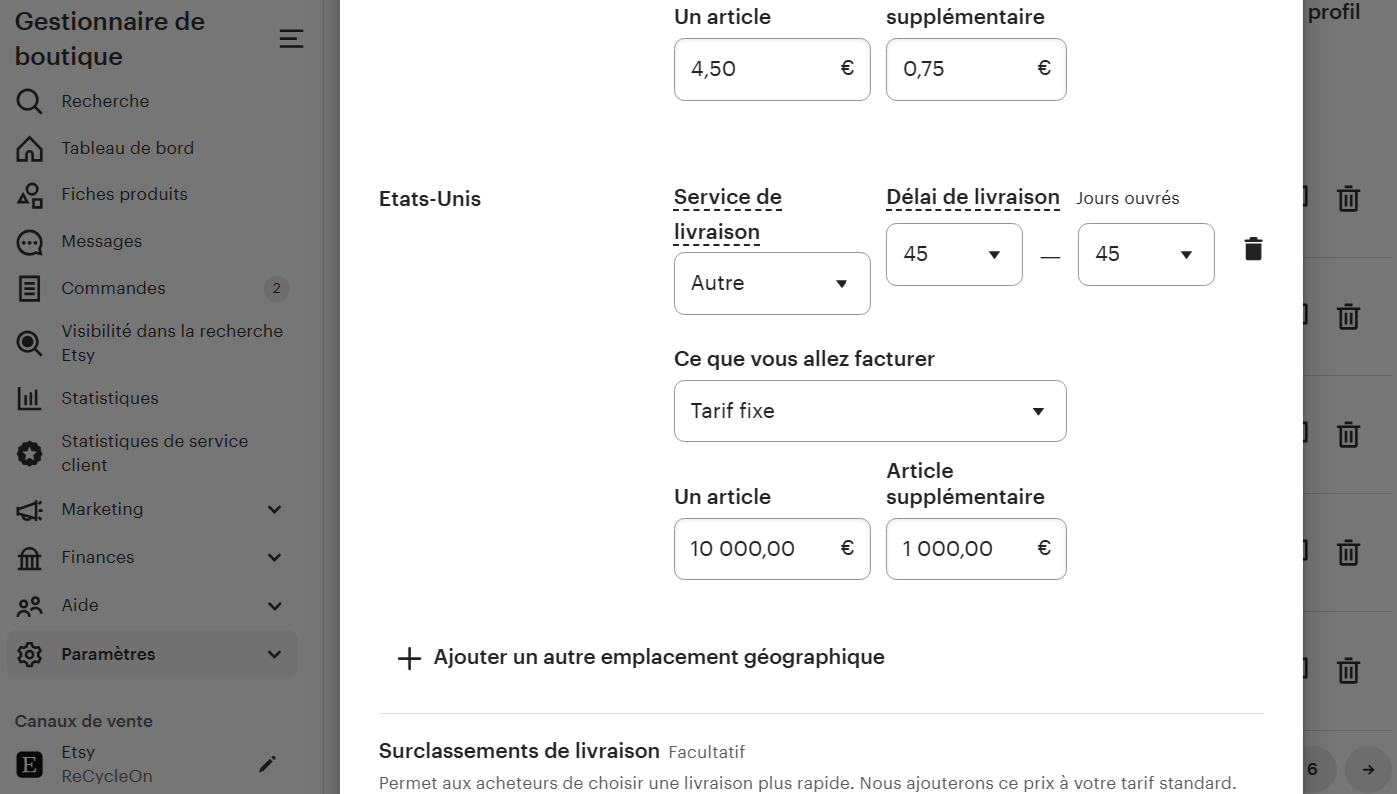Open Fiches produits from sidebar
This screenshot has width=1397, height=794.
pyautogui.click(x=124, y=195)
